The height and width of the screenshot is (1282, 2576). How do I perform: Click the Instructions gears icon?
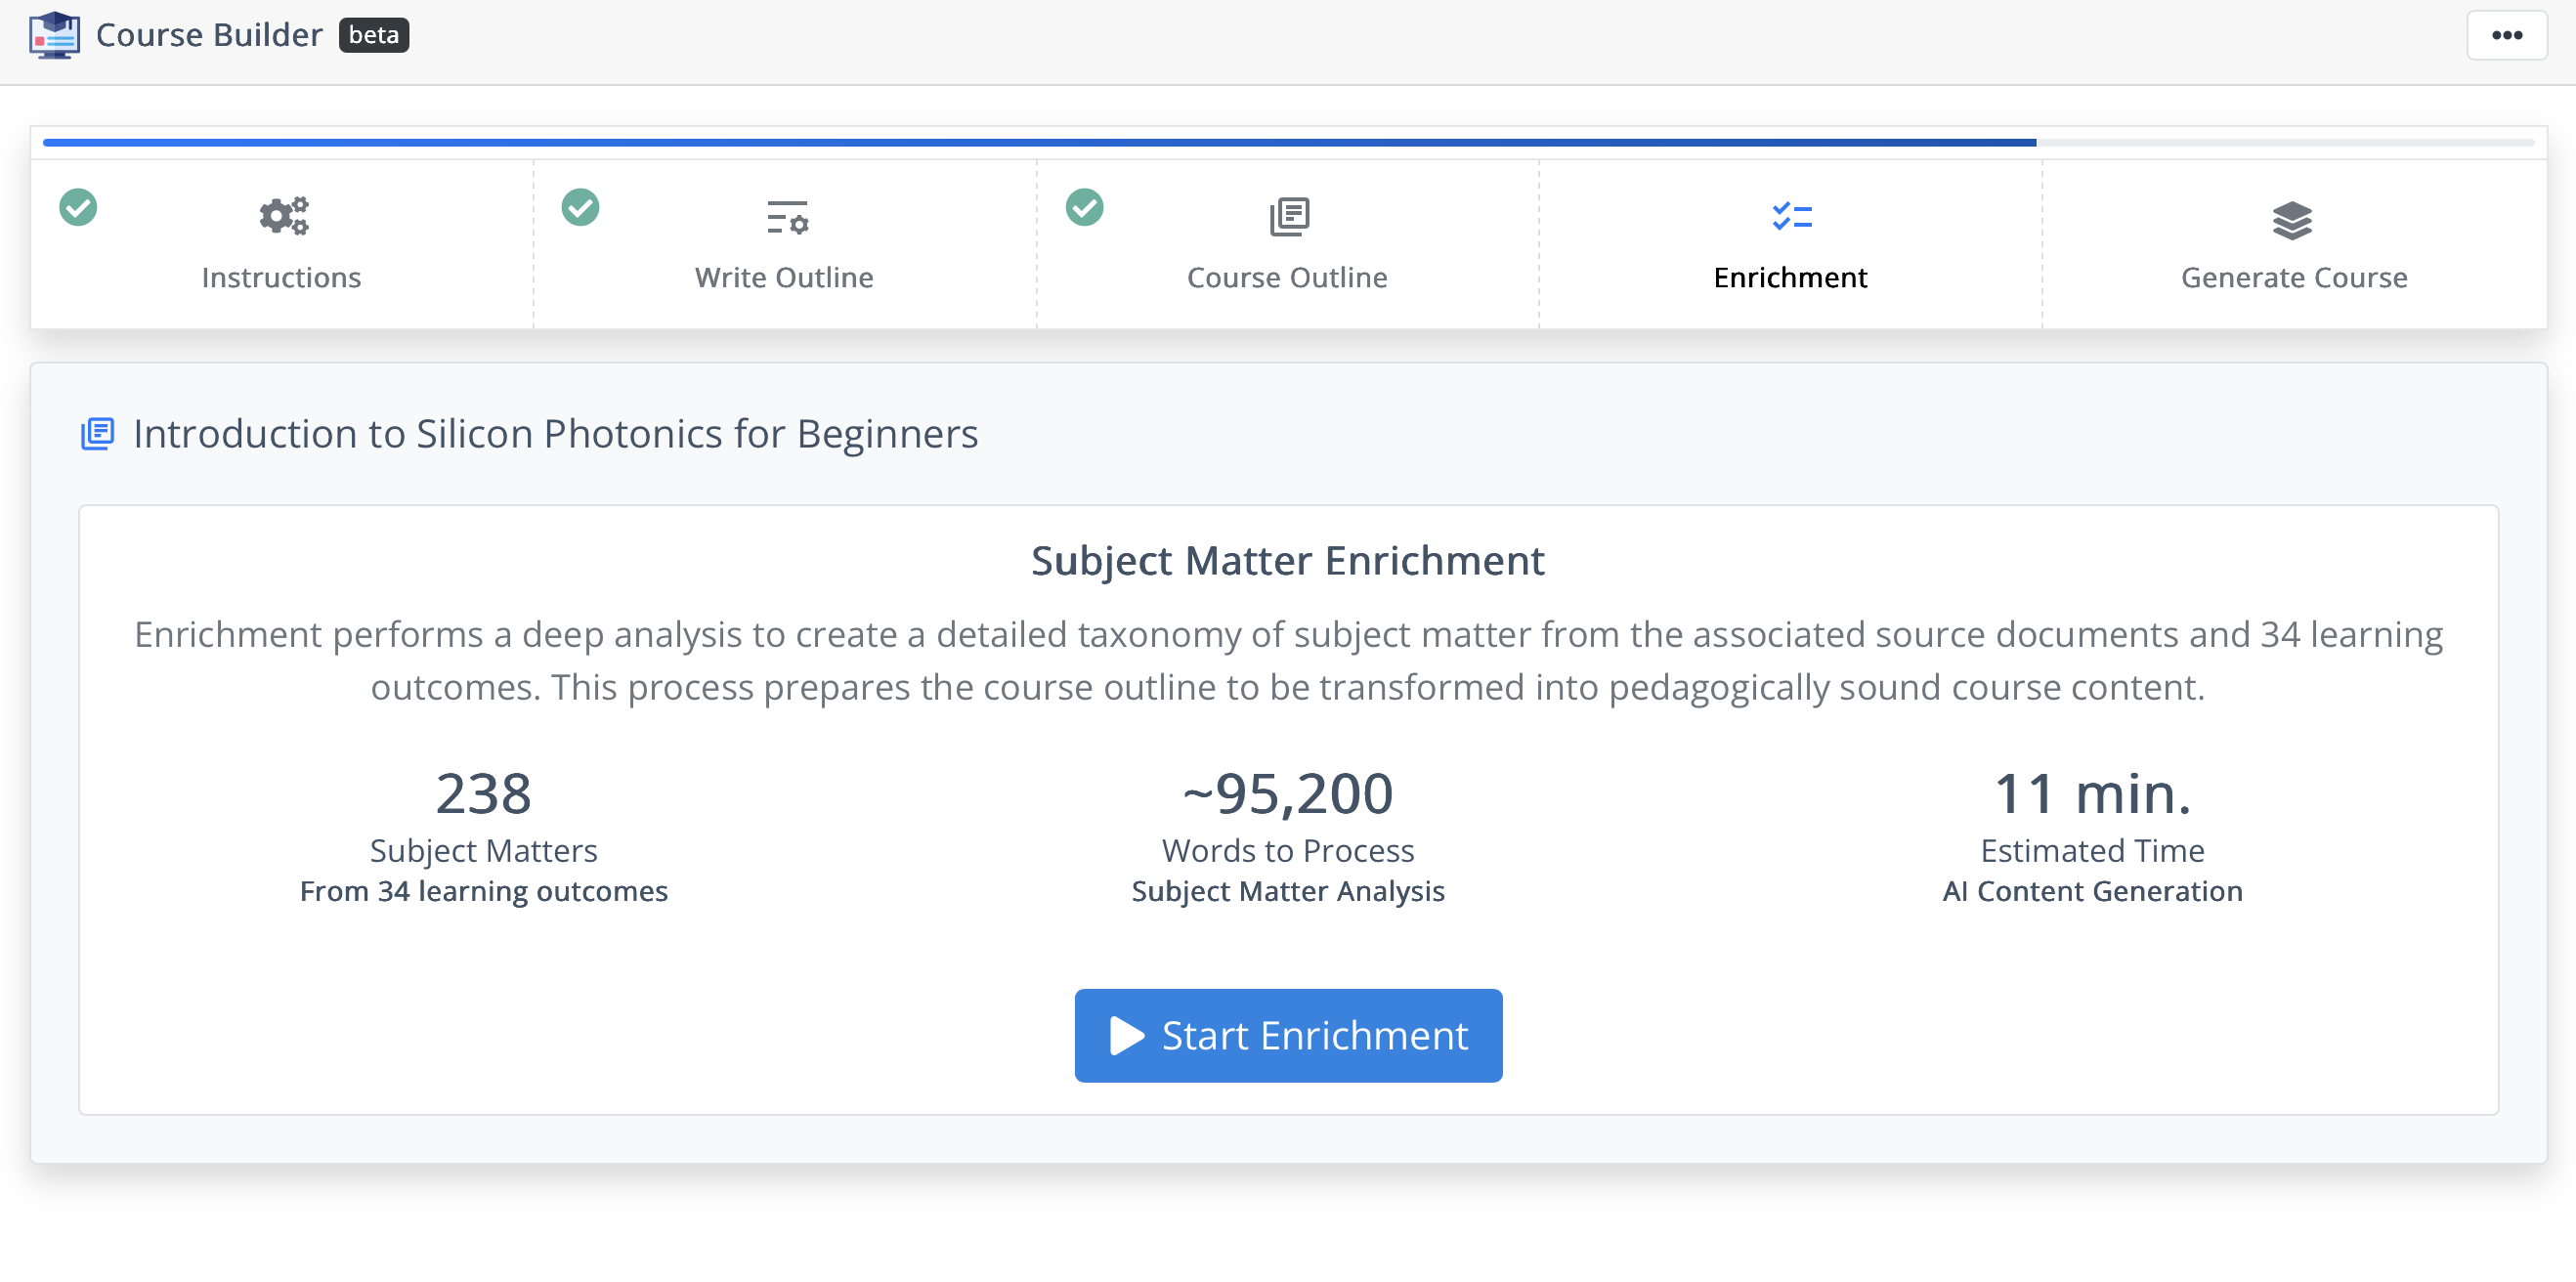283,217
